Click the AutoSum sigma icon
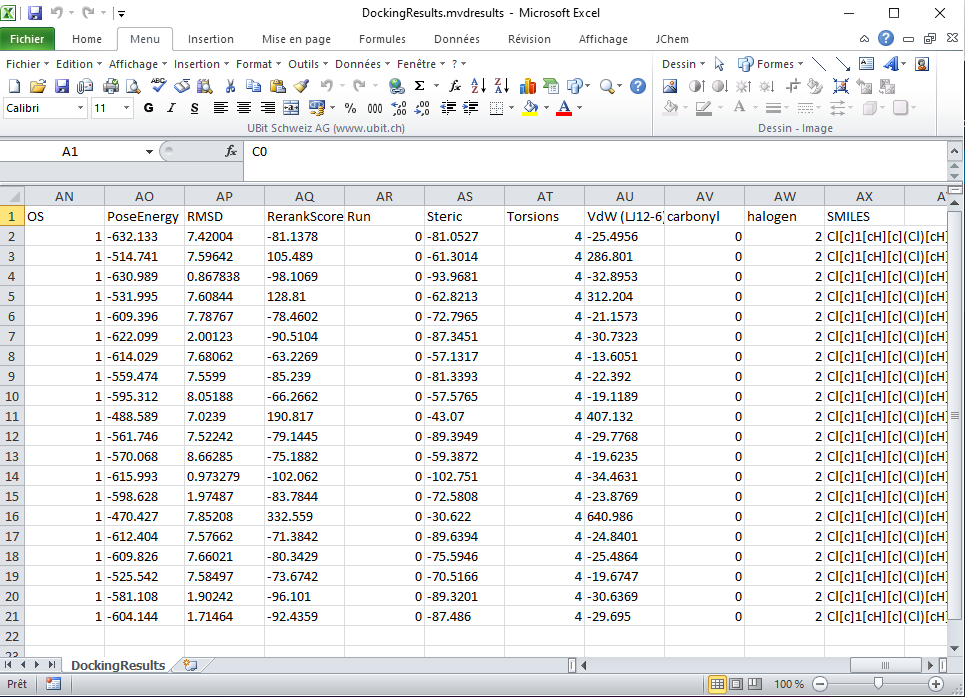The width and height of the screenshot is (965, 697). pyautogui.click(x=420, y=86)
